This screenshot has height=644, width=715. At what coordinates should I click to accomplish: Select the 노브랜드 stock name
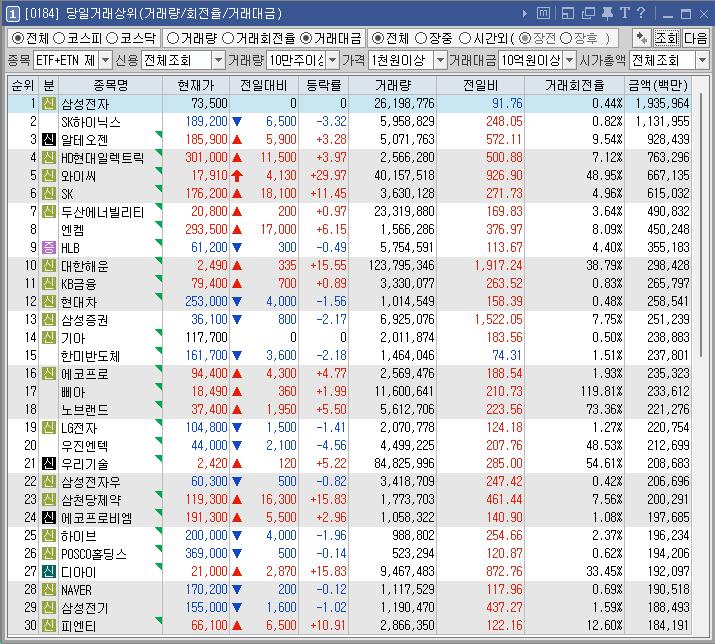[85, 410]
